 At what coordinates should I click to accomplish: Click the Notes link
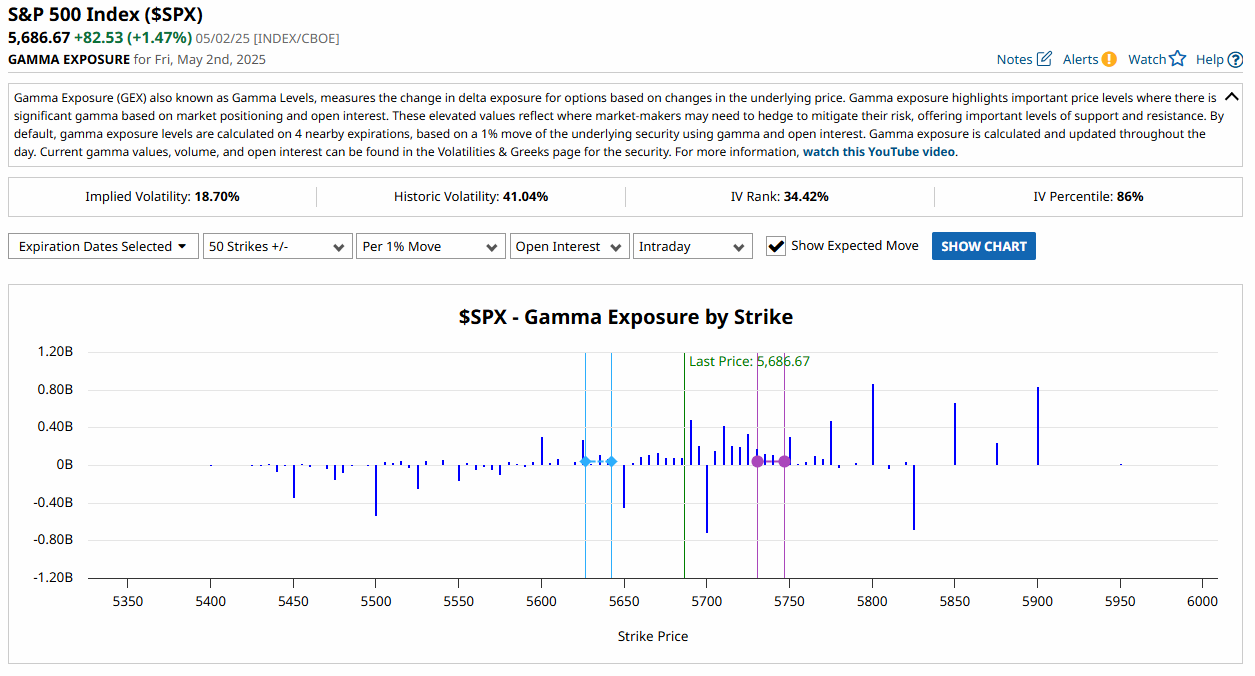tap(1014, 59)
